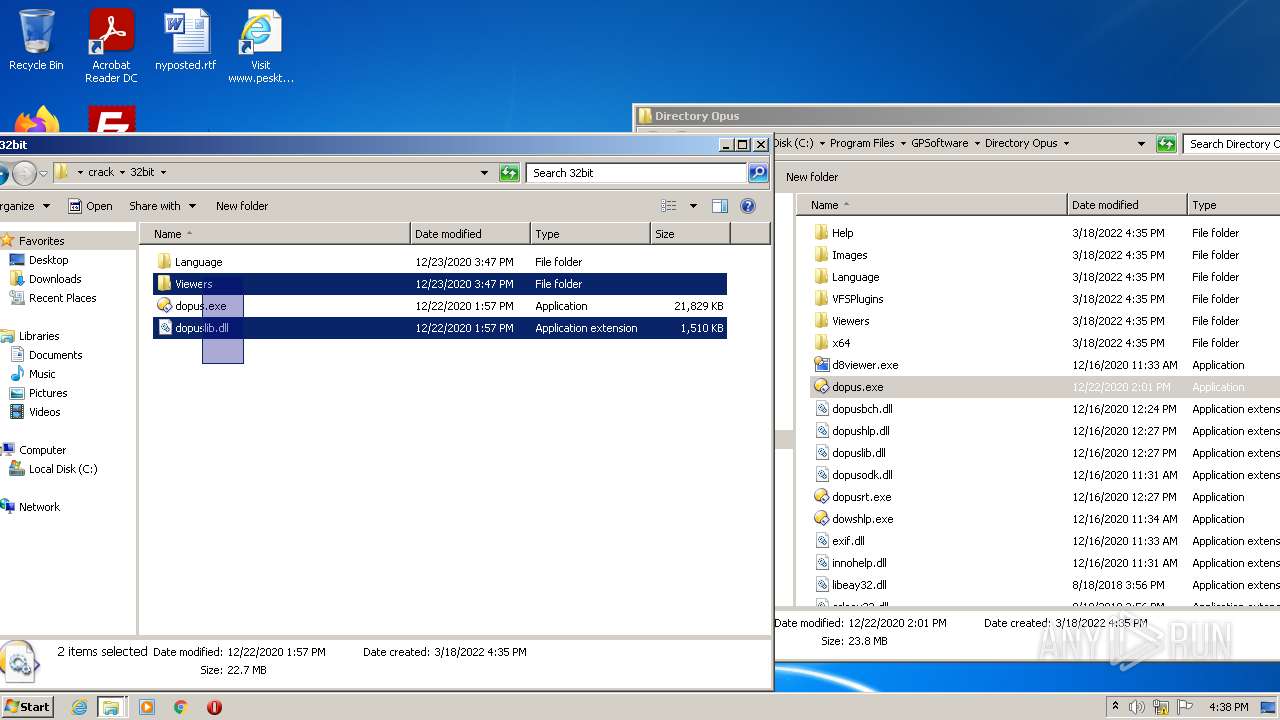Click the Search 32bit input field
The width and height of the screenshot is (1280, 720).
pyautogui.click(x=637, y=173)
